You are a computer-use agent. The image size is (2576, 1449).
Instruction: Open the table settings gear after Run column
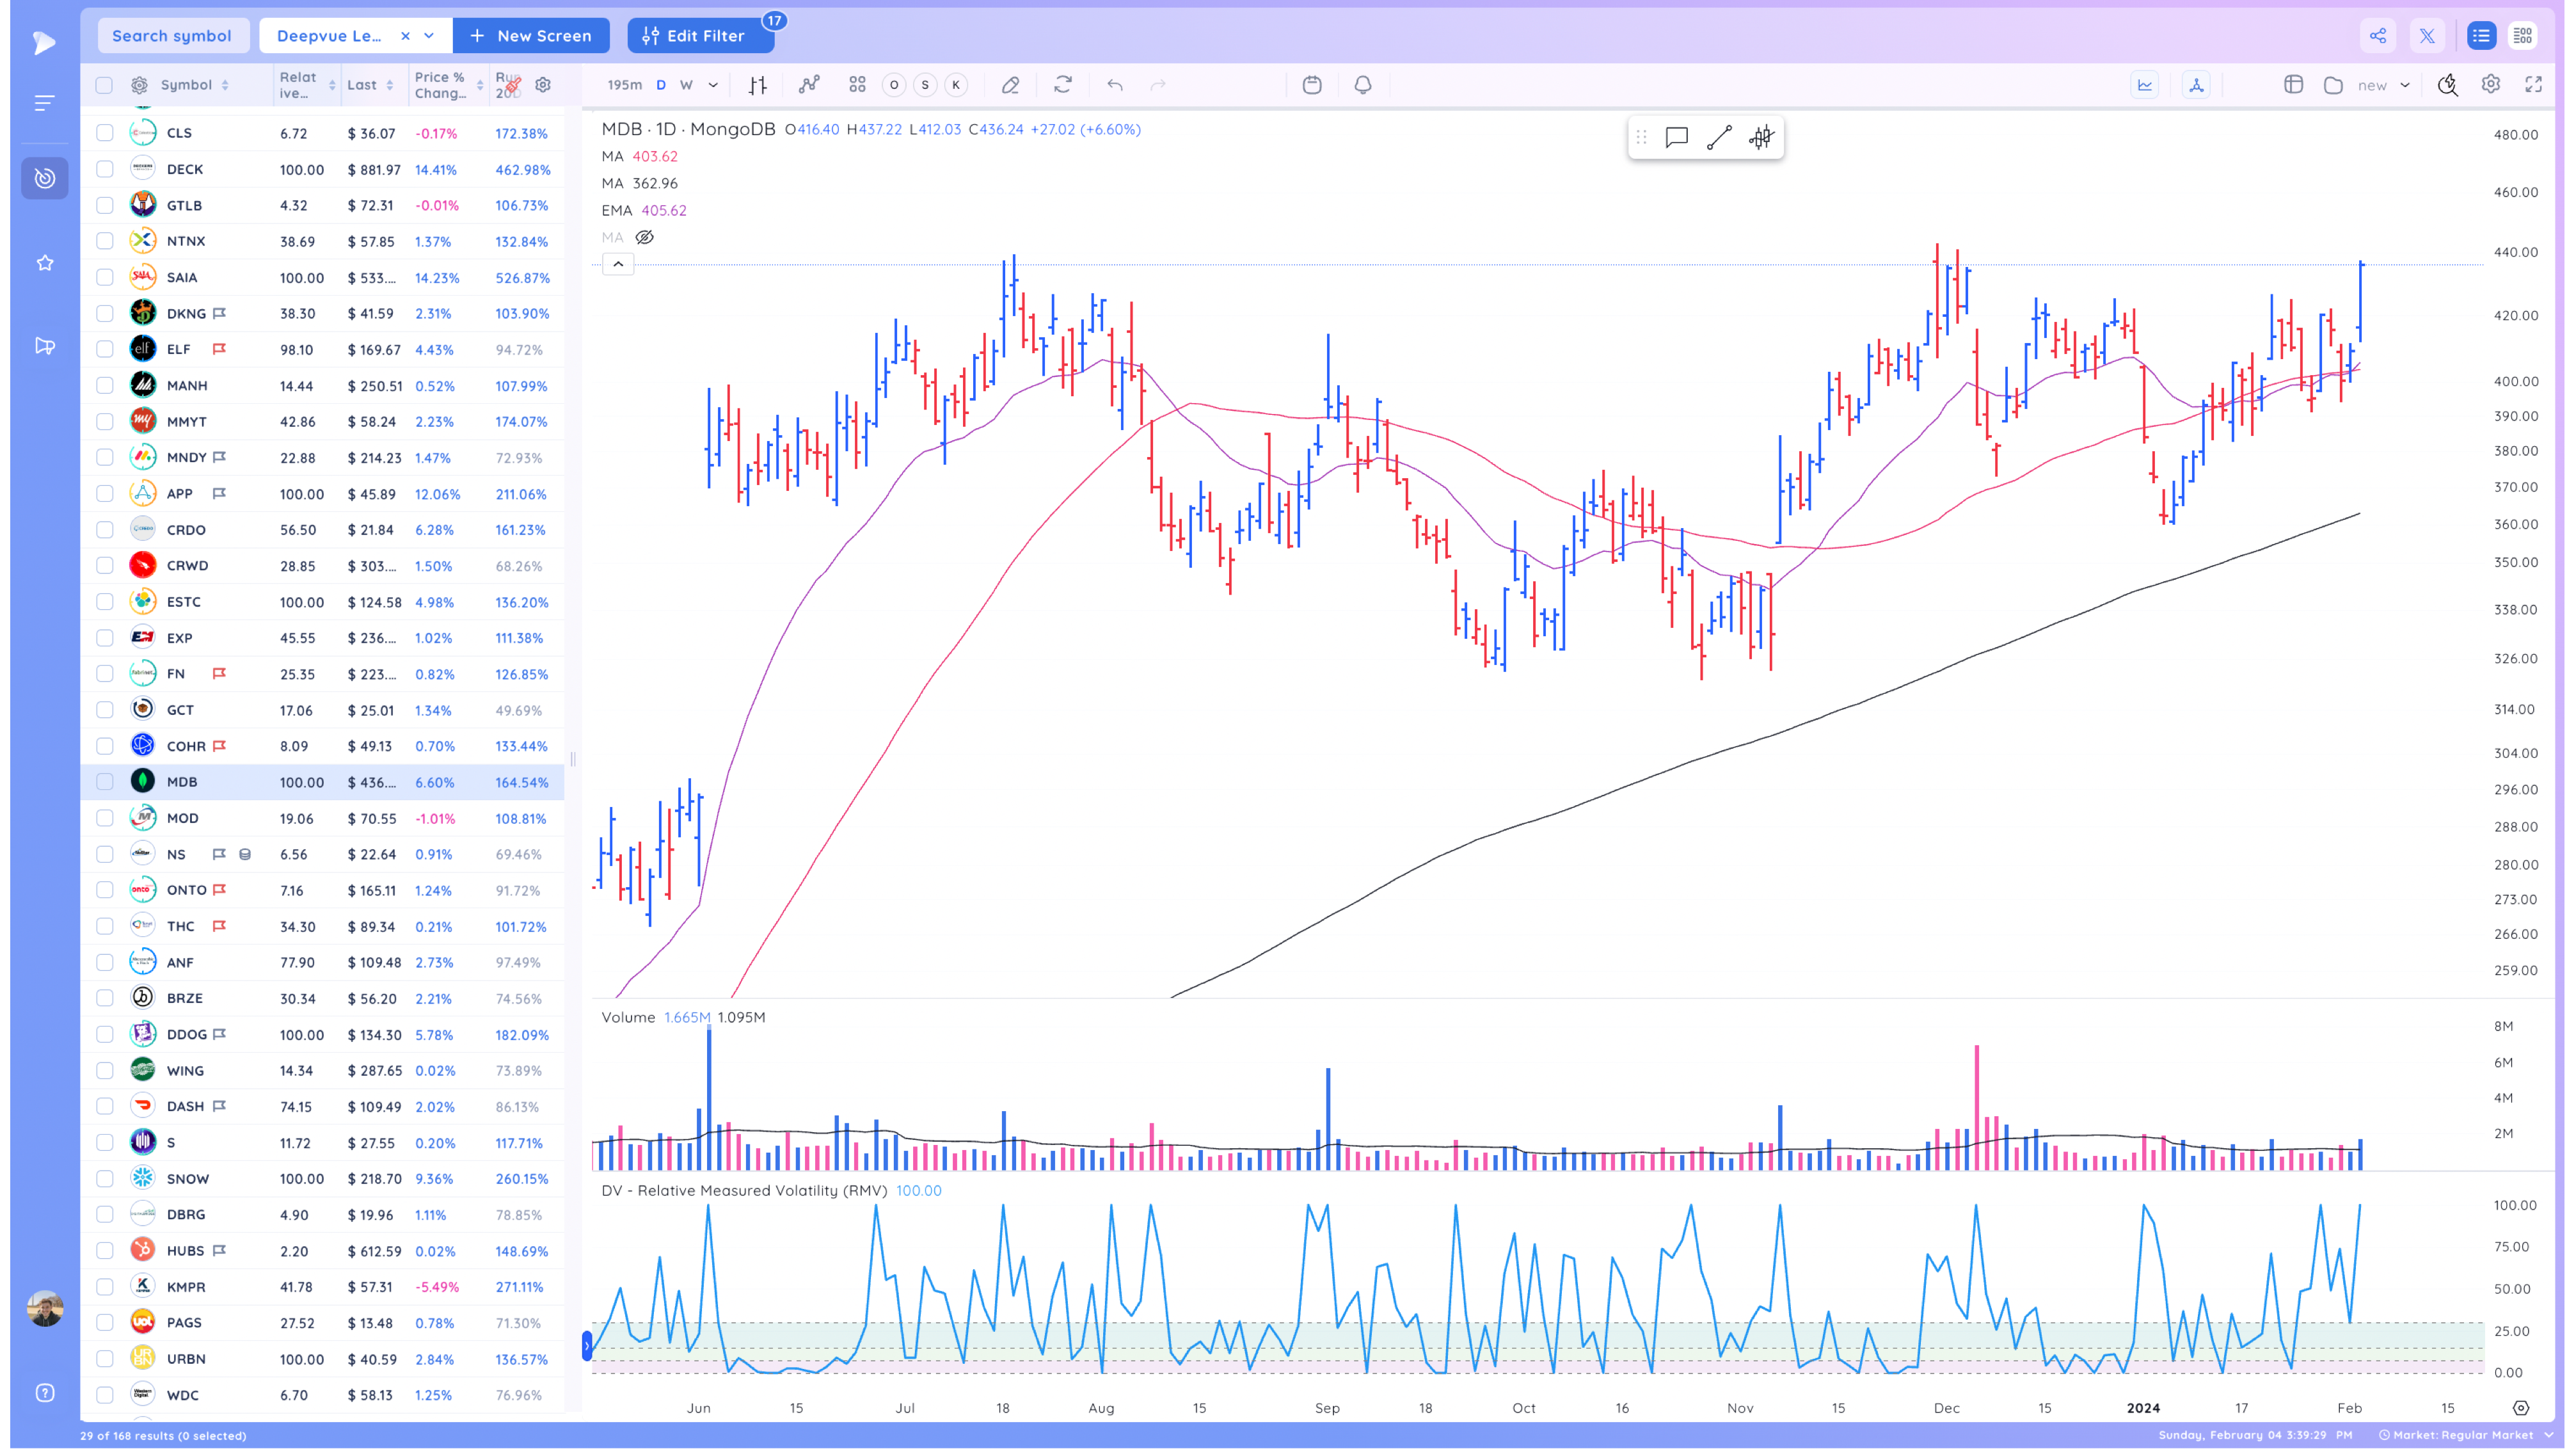point(543,85)
